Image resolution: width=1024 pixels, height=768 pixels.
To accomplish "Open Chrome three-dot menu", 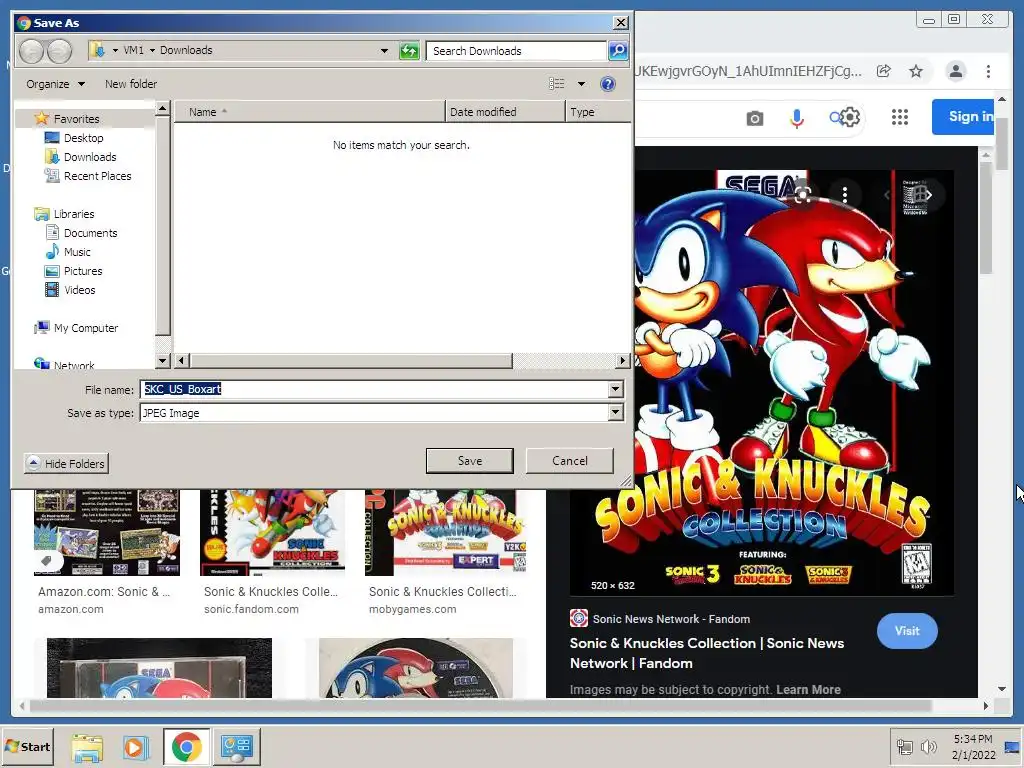I will 988,71.
